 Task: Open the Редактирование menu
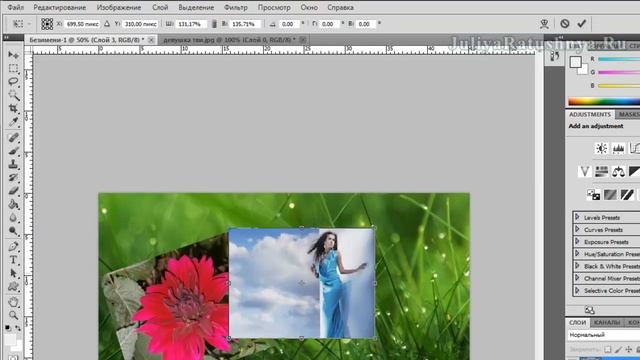(60, 7)
